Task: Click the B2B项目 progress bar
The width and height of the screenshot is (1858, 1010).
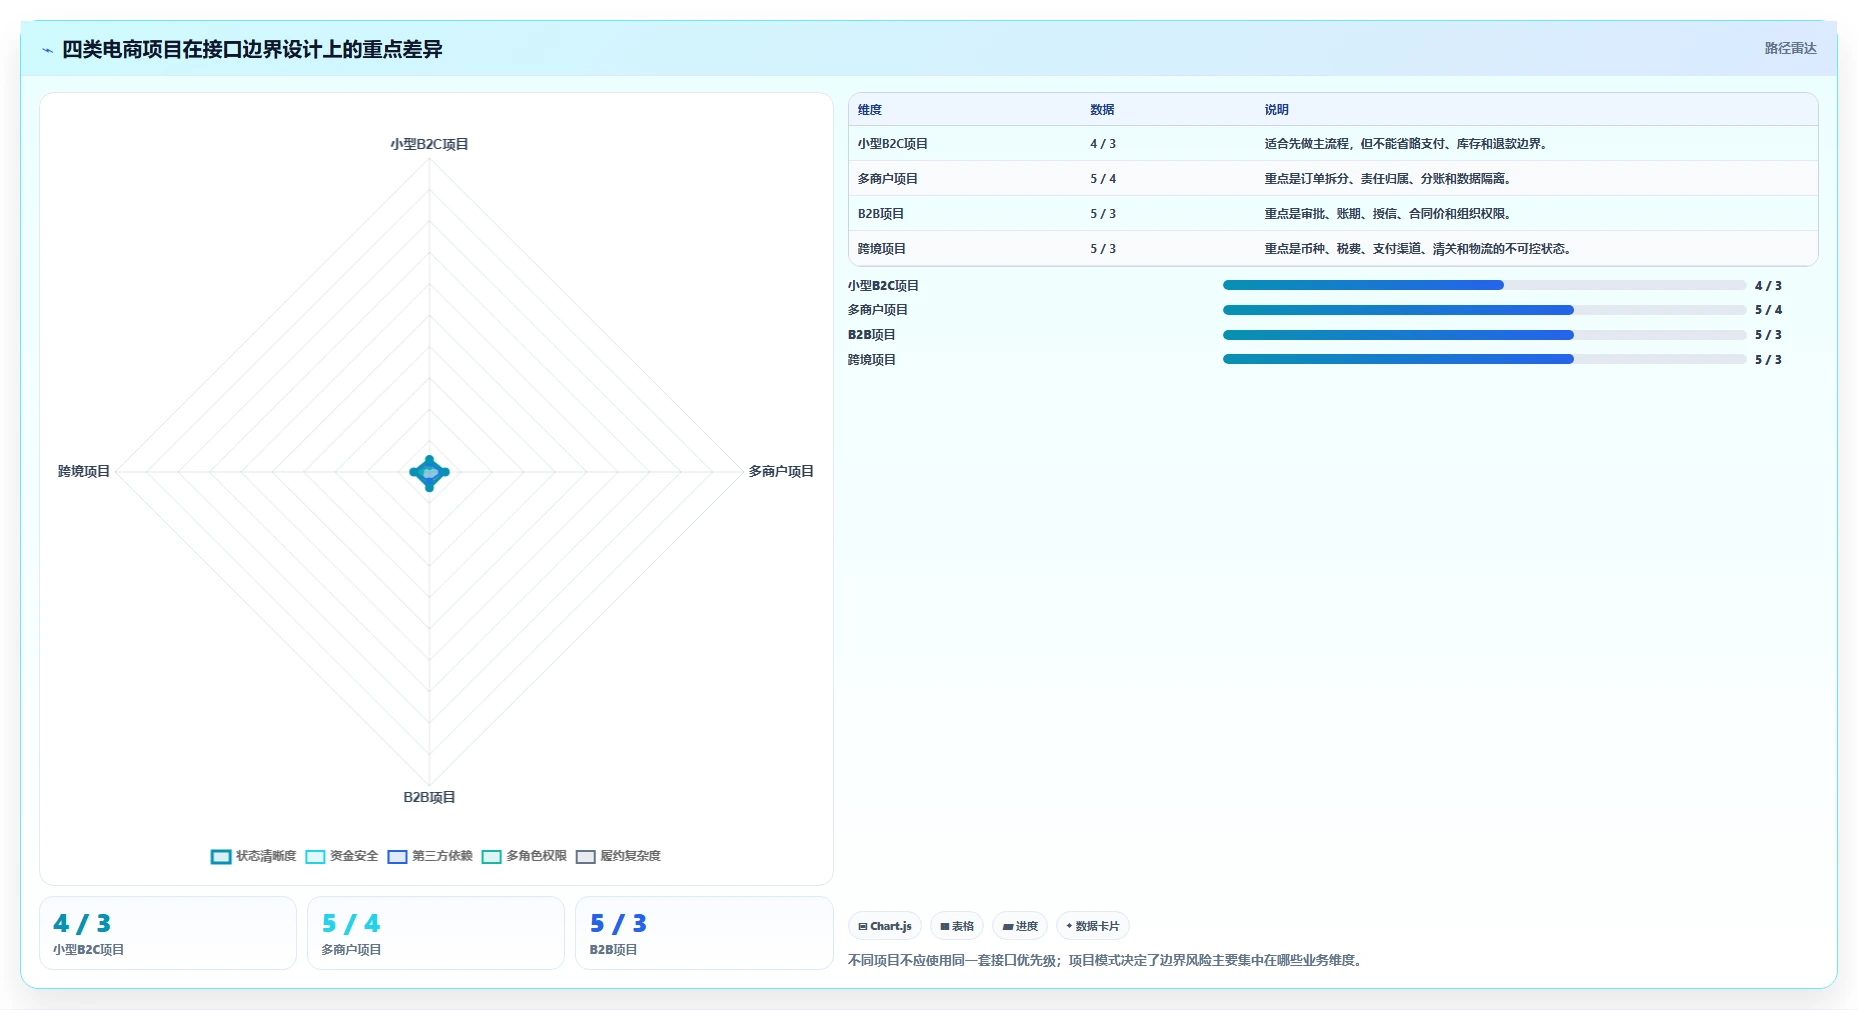Action: click(x=1484, y=335)
